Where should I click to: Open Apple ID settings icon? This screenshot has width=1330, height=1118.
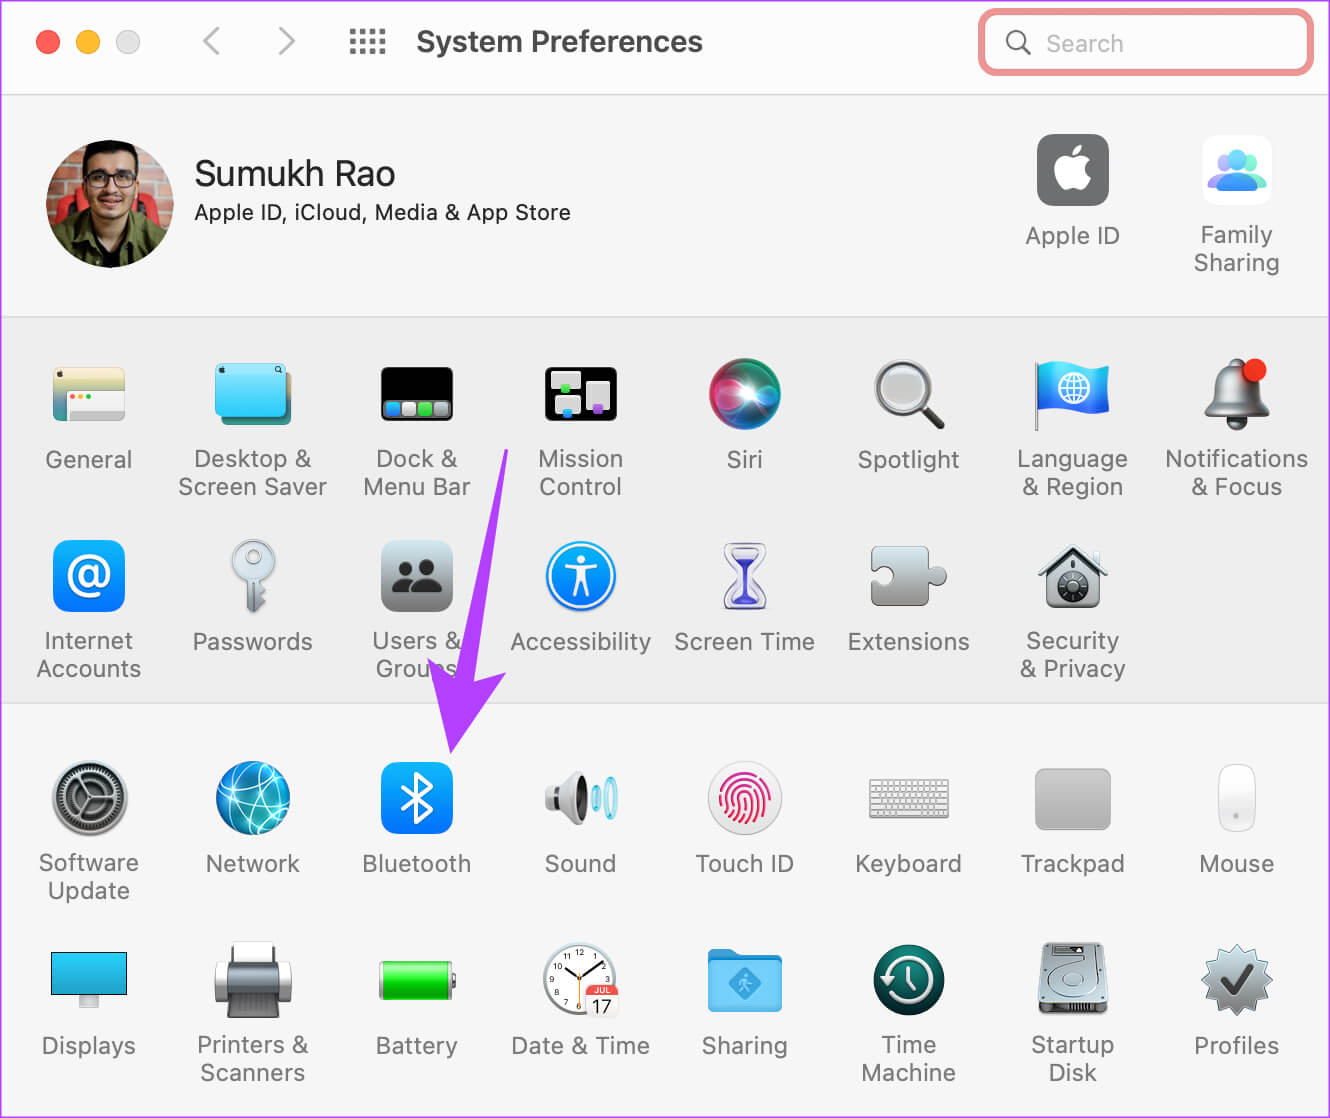1073,170
